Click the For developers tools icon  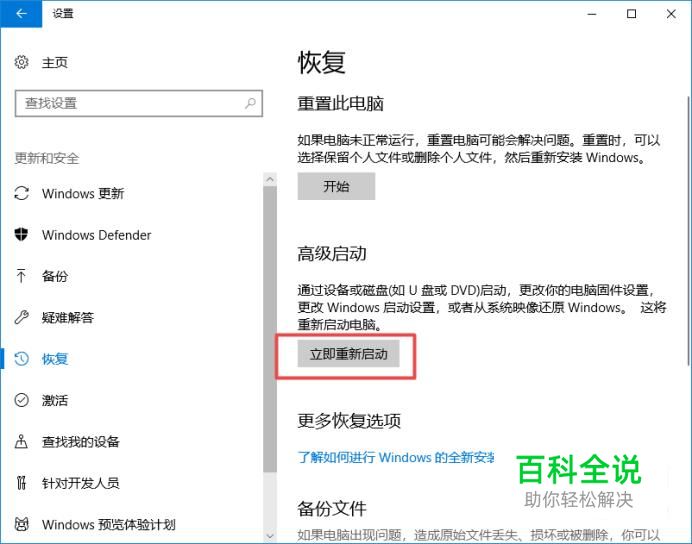(21, 483)
